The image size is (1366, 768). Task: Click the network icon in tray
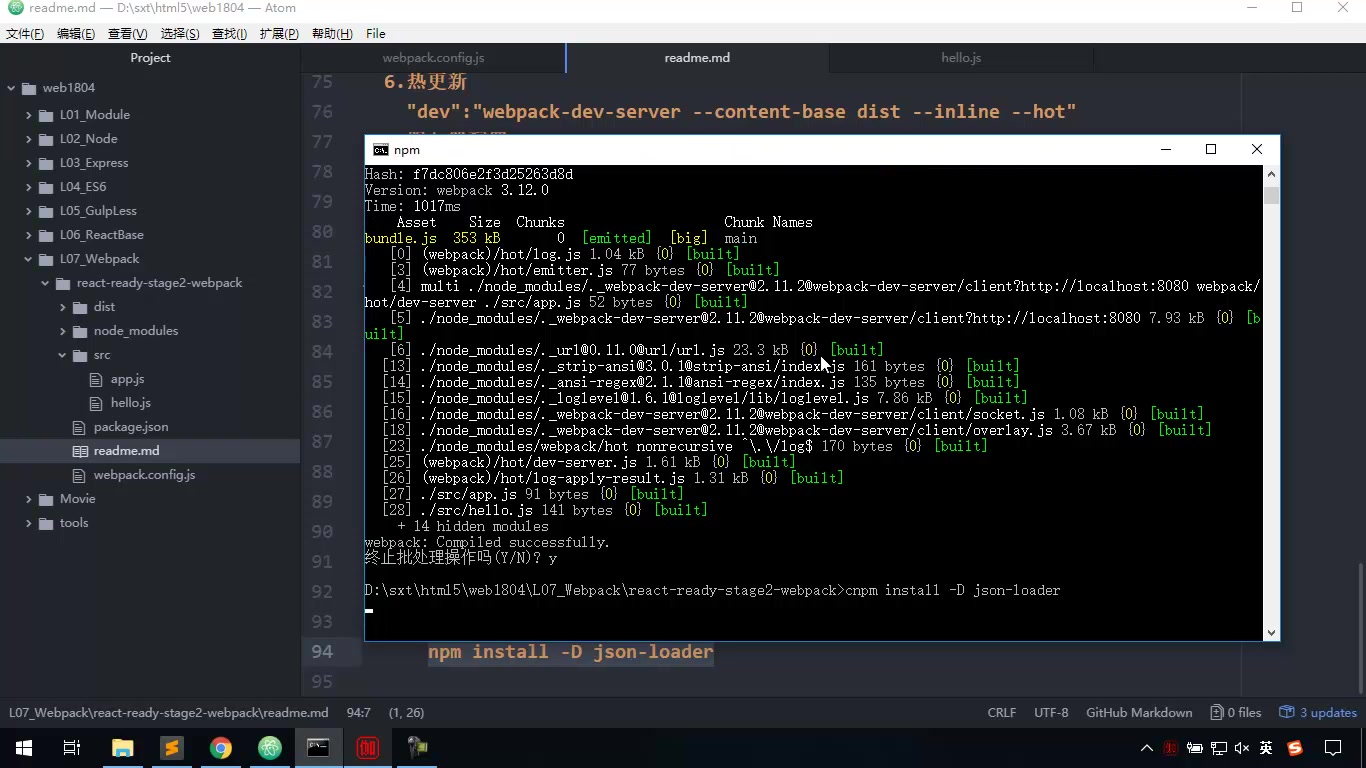click(1219, 748)
